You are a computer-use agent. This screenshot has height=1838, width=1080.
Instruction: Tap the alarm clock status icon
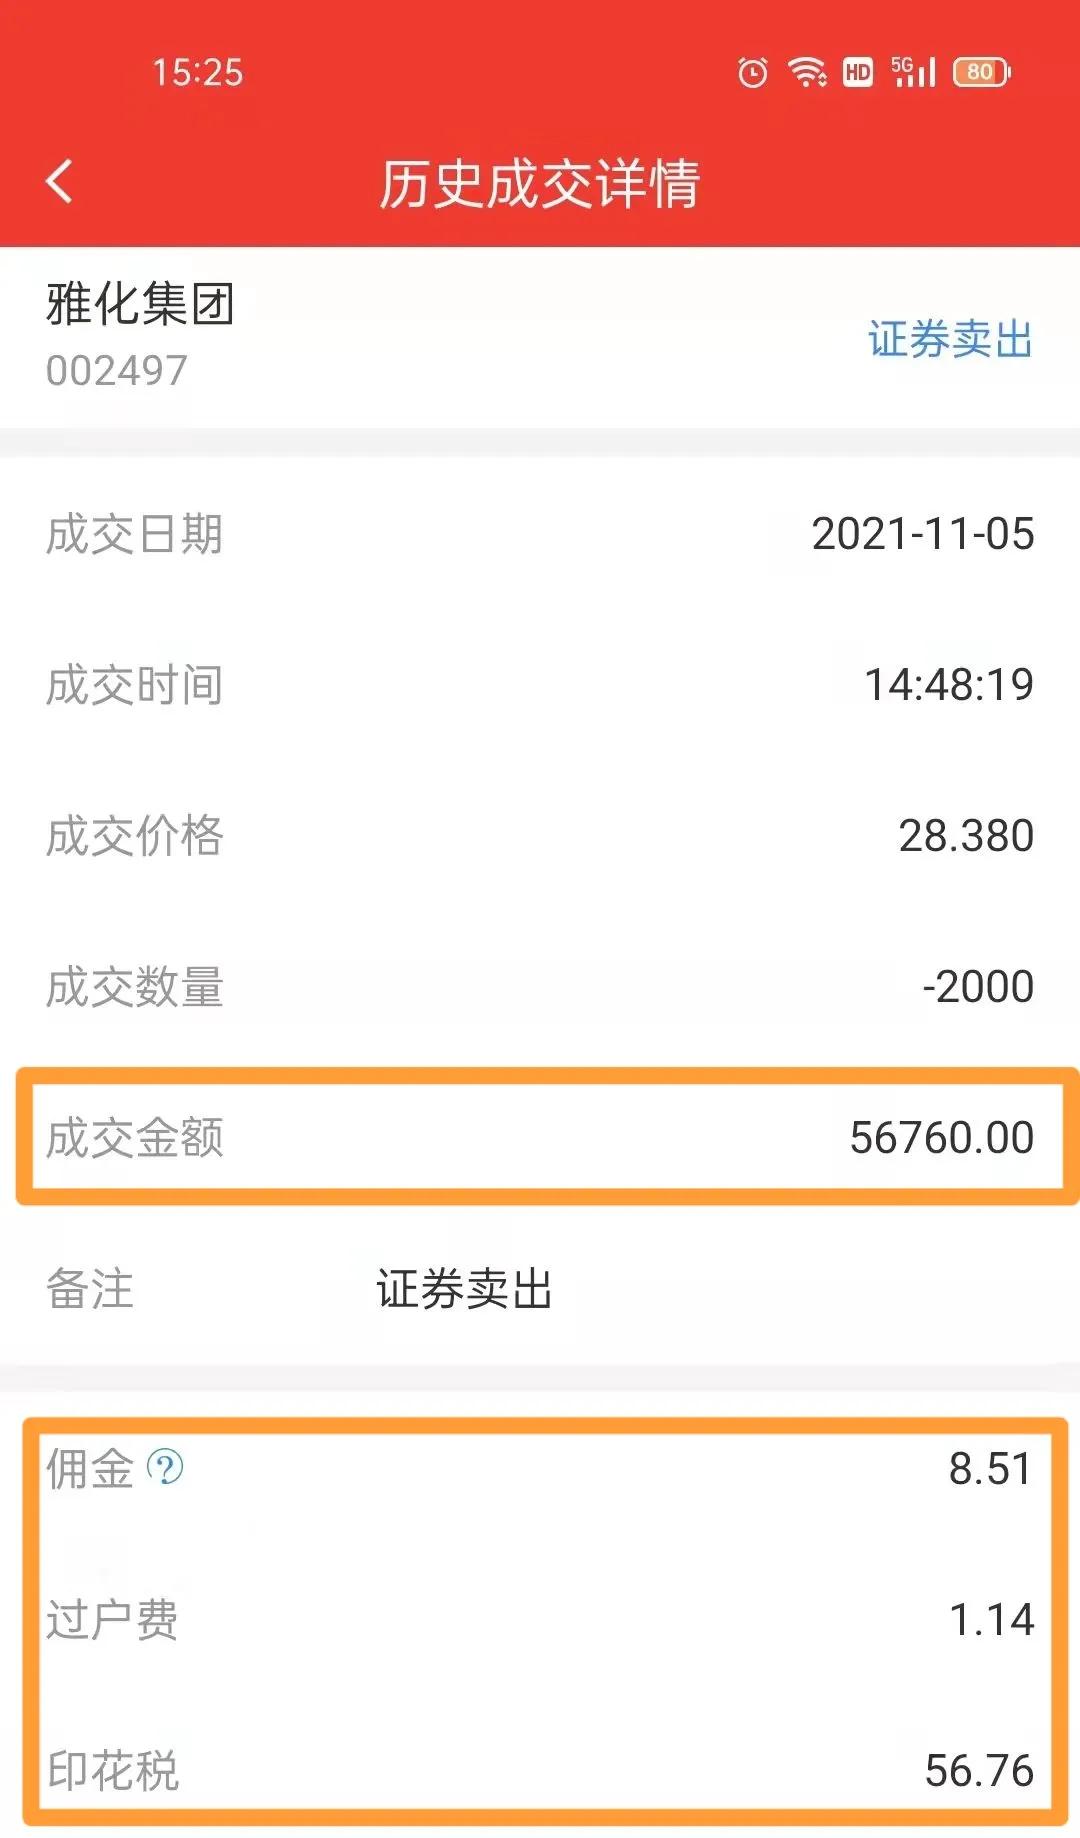753,72
